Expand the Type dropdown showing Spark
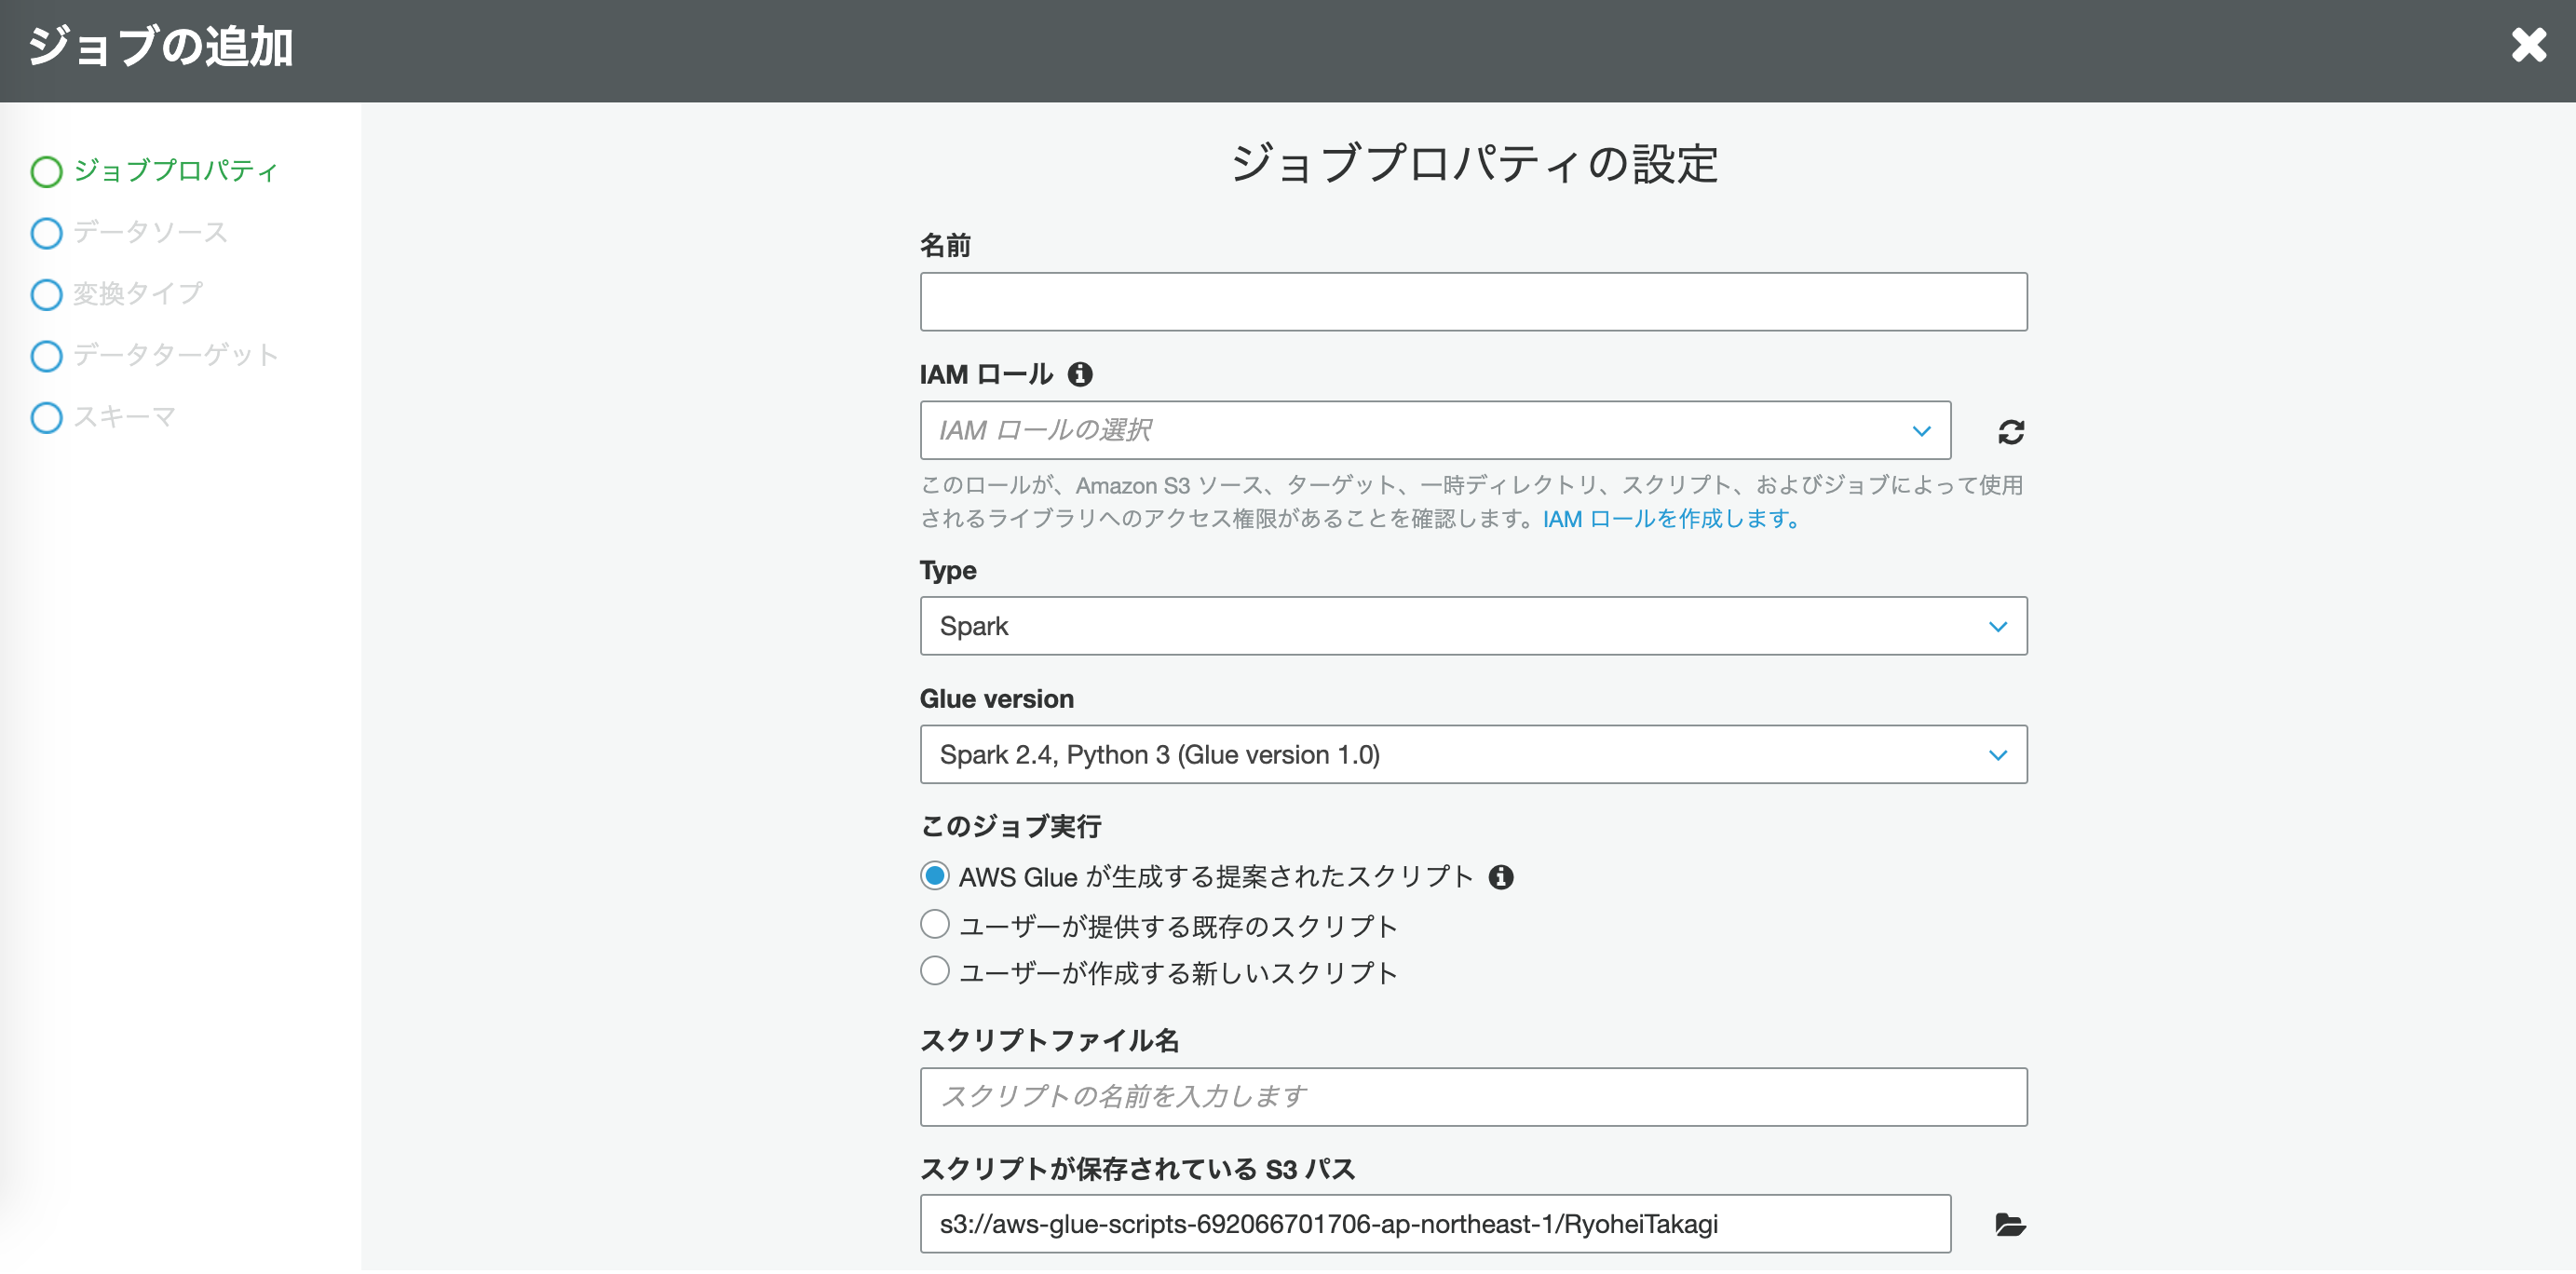Screen dimensions: 2576x1274 [x=1472, y=626]
